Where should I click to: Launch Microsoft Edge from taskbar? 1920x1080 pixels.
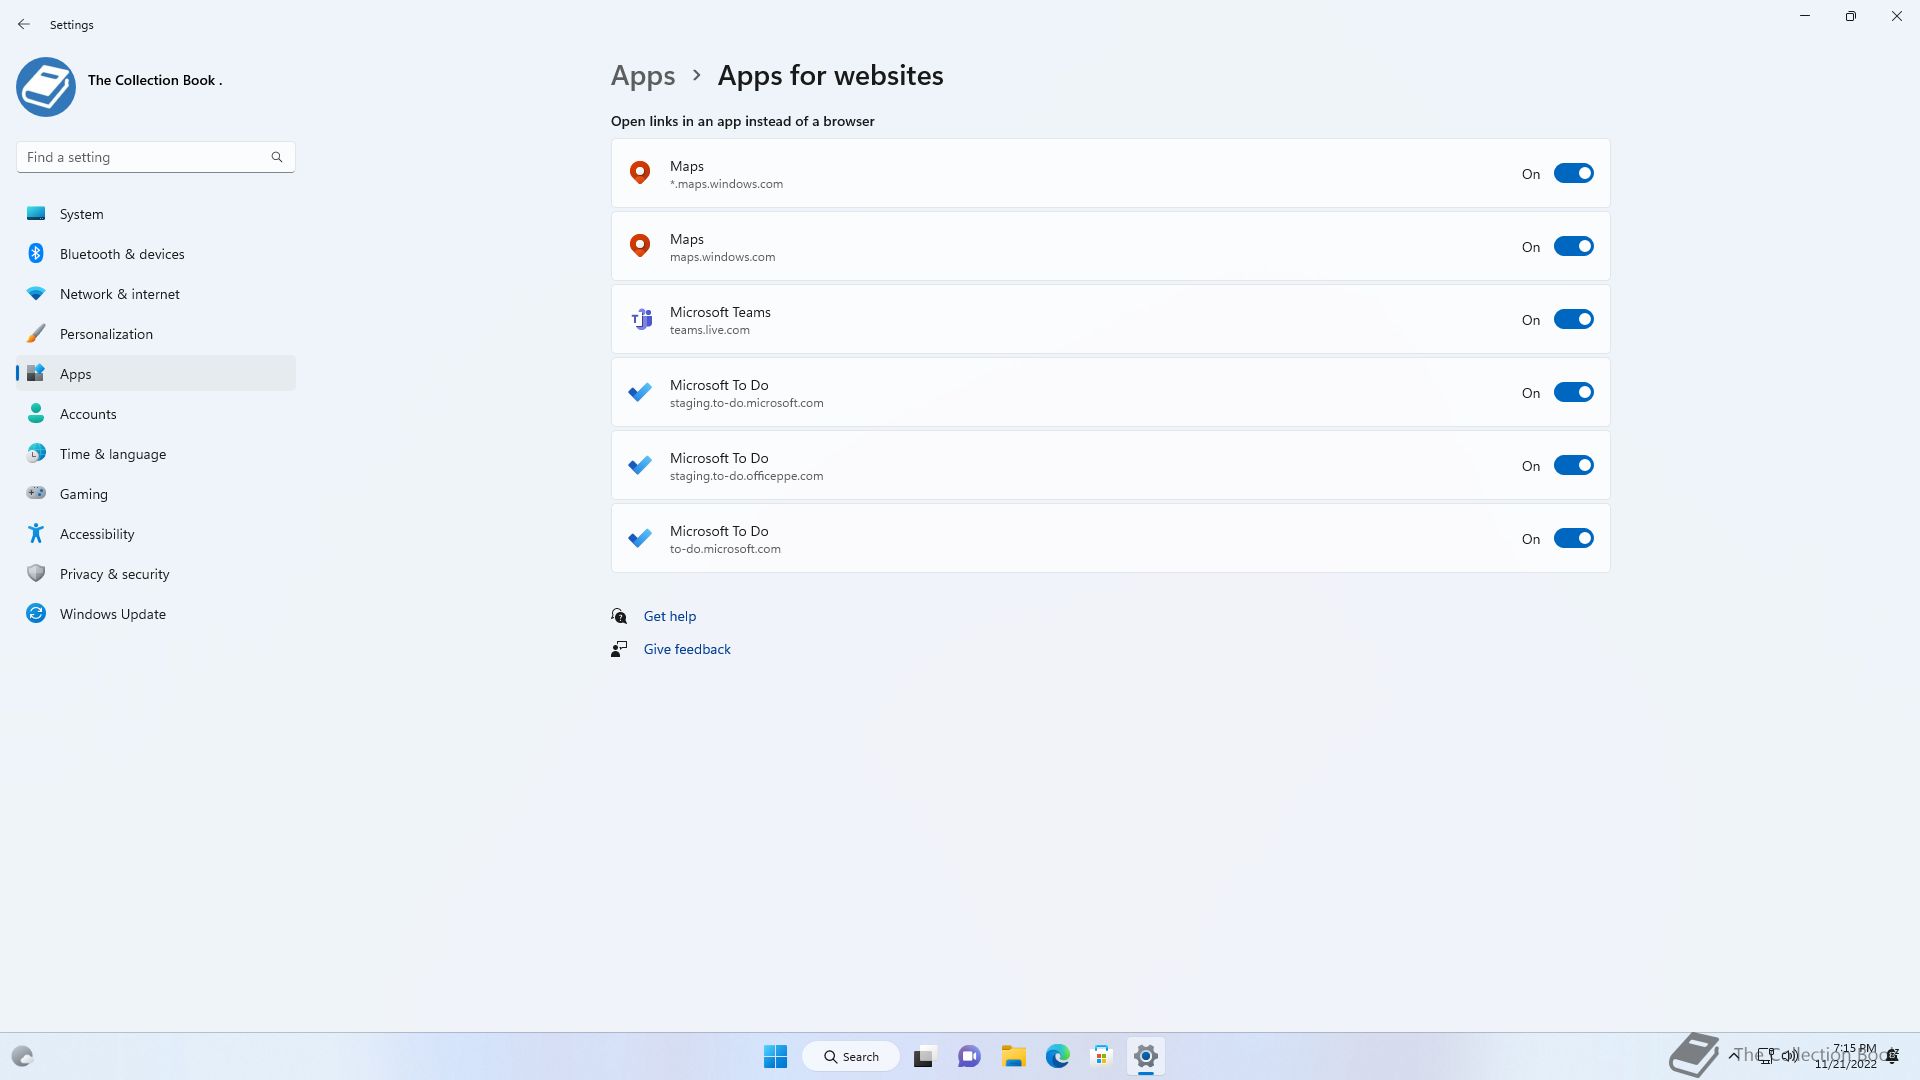pyautogui.click(x=1057, y=1056)
